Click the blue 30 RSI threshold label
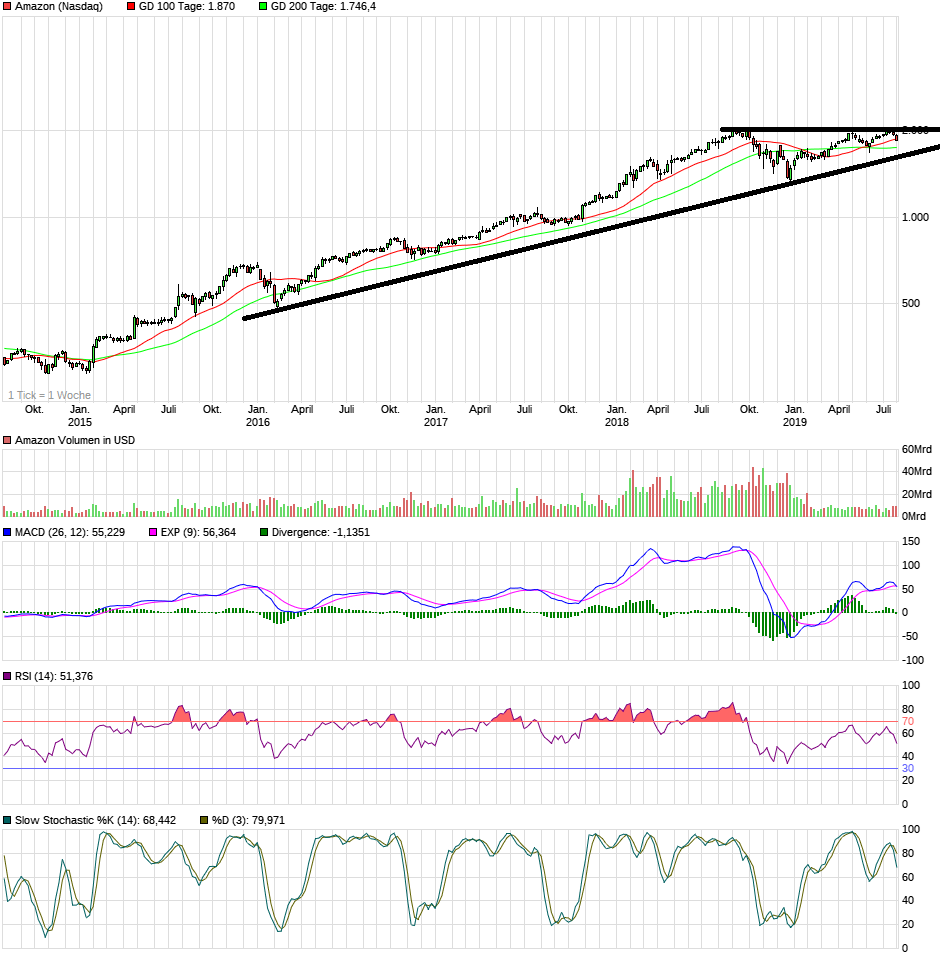 [x=908, y=769]
